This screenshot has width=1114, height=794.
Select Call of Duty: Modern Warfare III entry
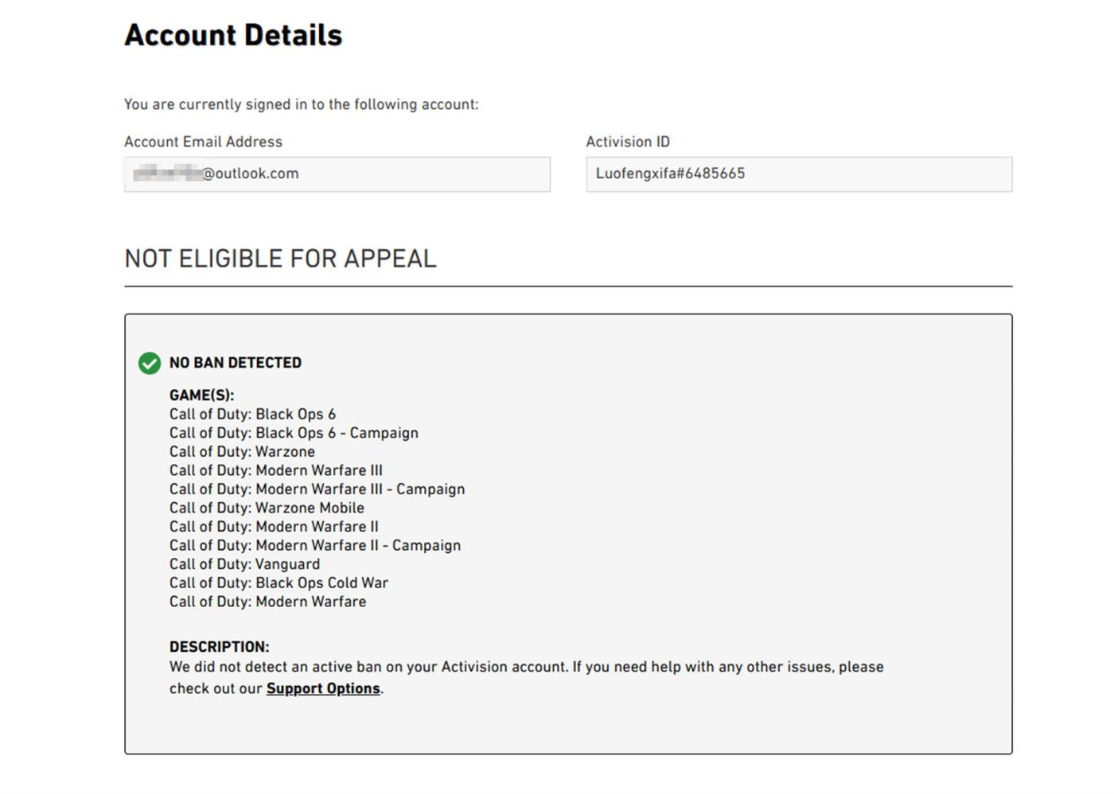pyautogui.click(x=276, y=470)
